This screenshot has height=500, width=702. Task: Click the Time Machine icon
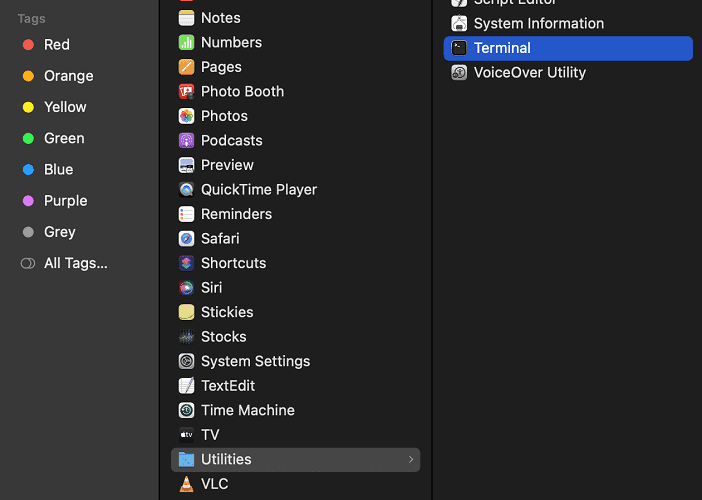(186, 410)
